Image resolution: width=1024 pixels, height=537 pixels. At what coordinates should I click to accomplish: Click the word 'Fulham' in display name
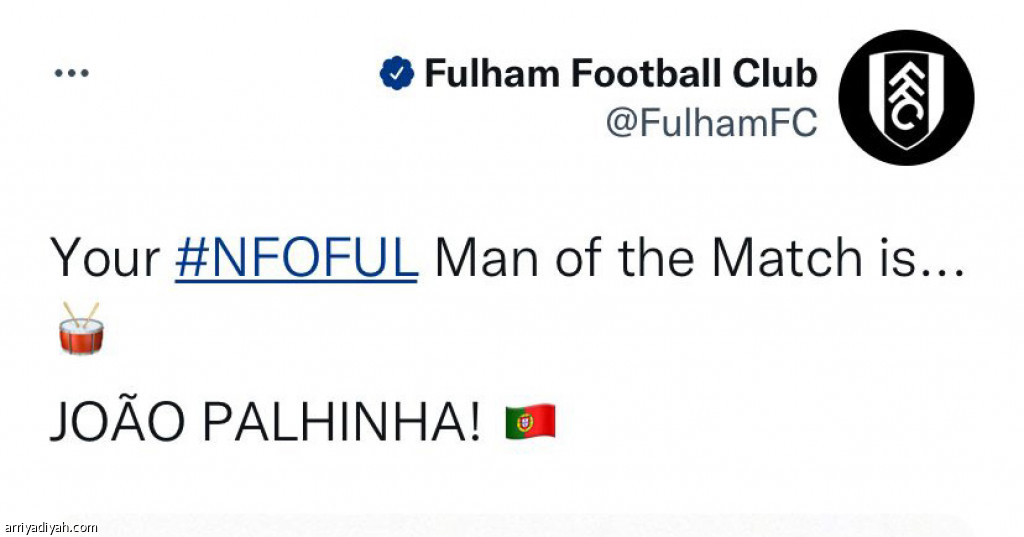(494, 73)
